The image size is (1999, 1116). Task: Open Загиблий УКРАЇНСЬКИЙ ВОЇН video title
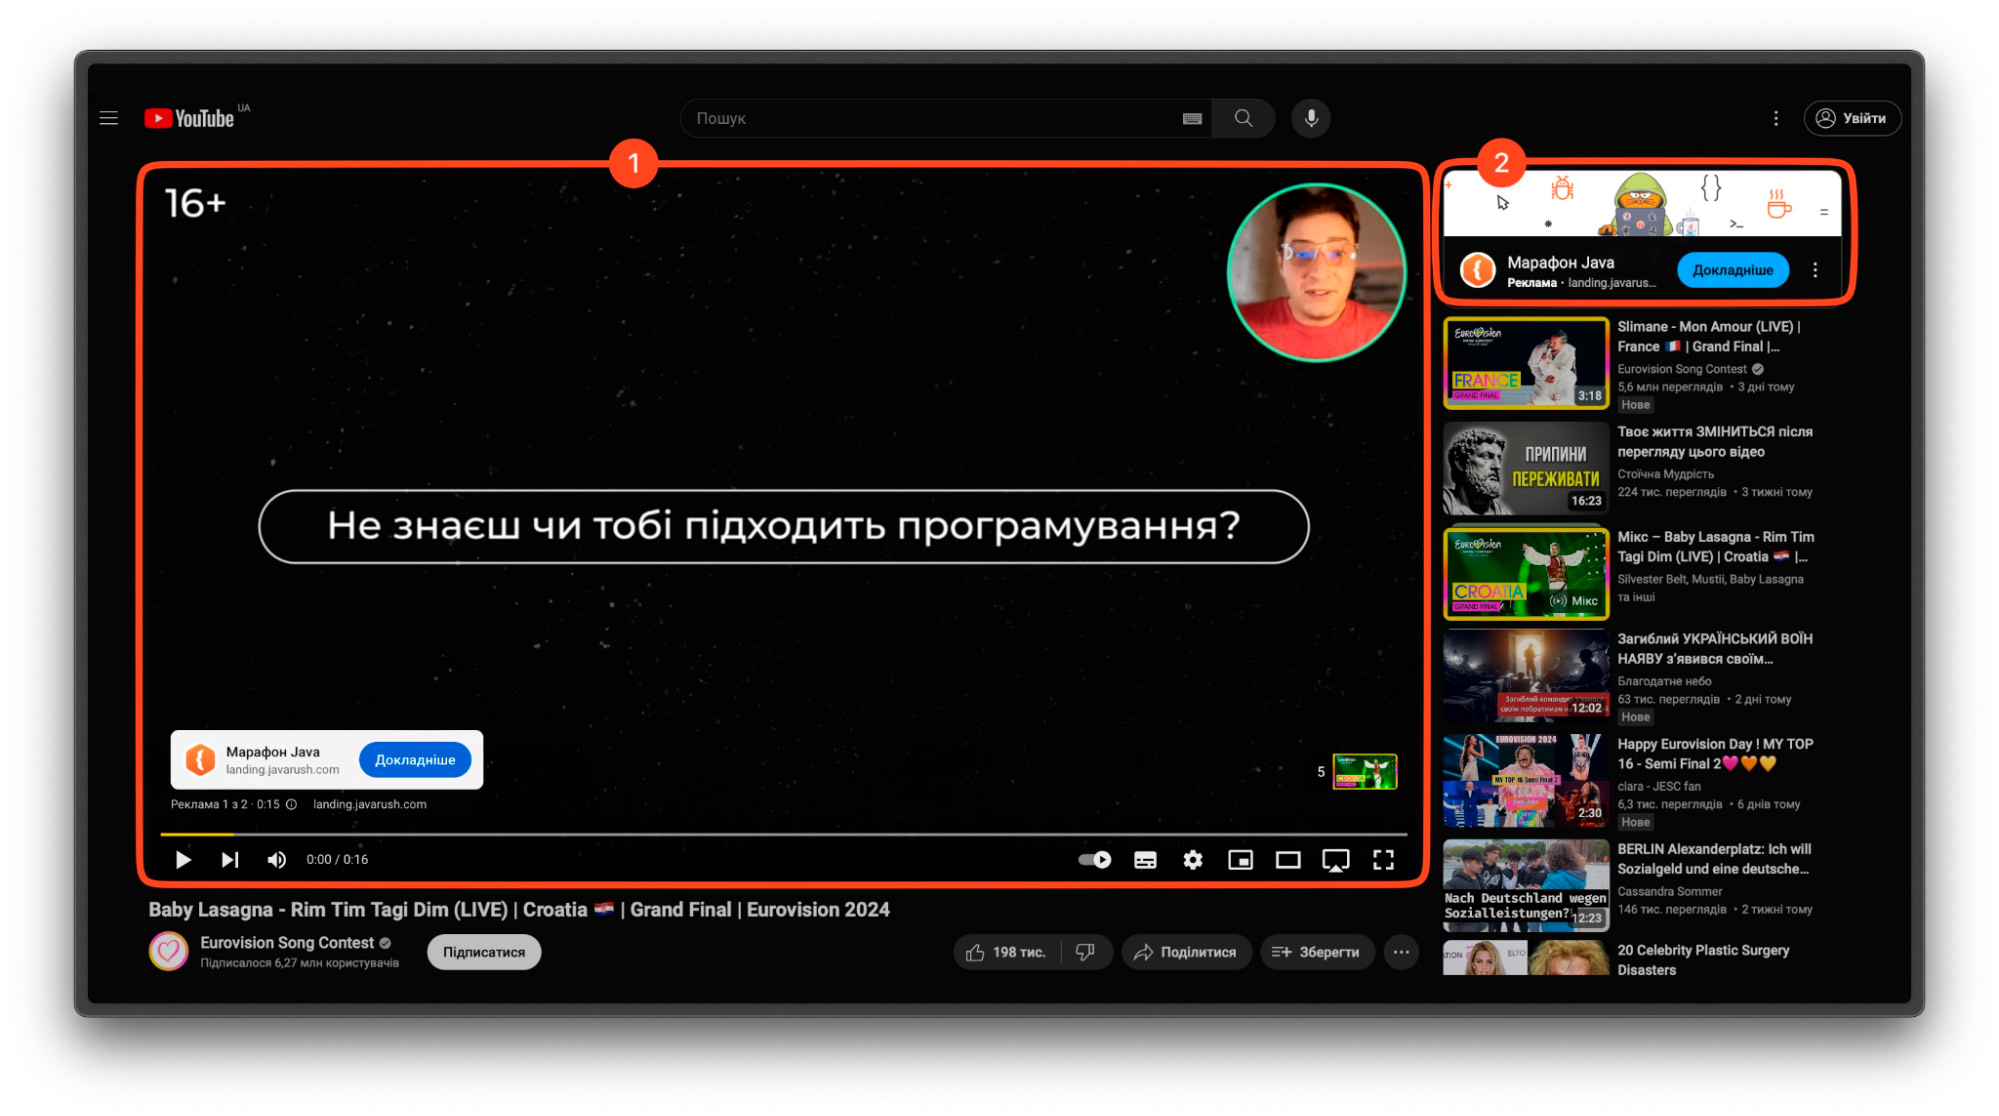[x=1714, y=648]
